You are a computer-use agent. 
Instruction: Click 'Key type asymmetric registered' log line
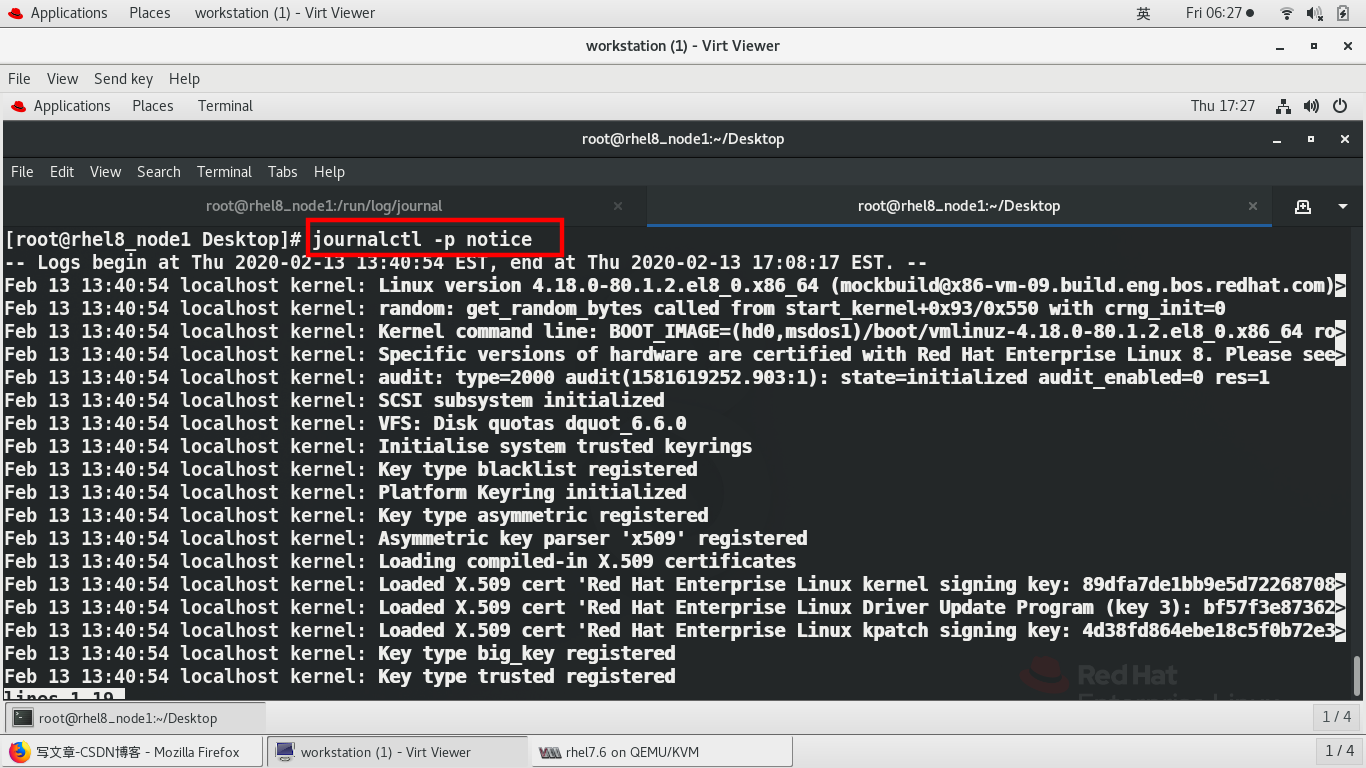[543, 515]
